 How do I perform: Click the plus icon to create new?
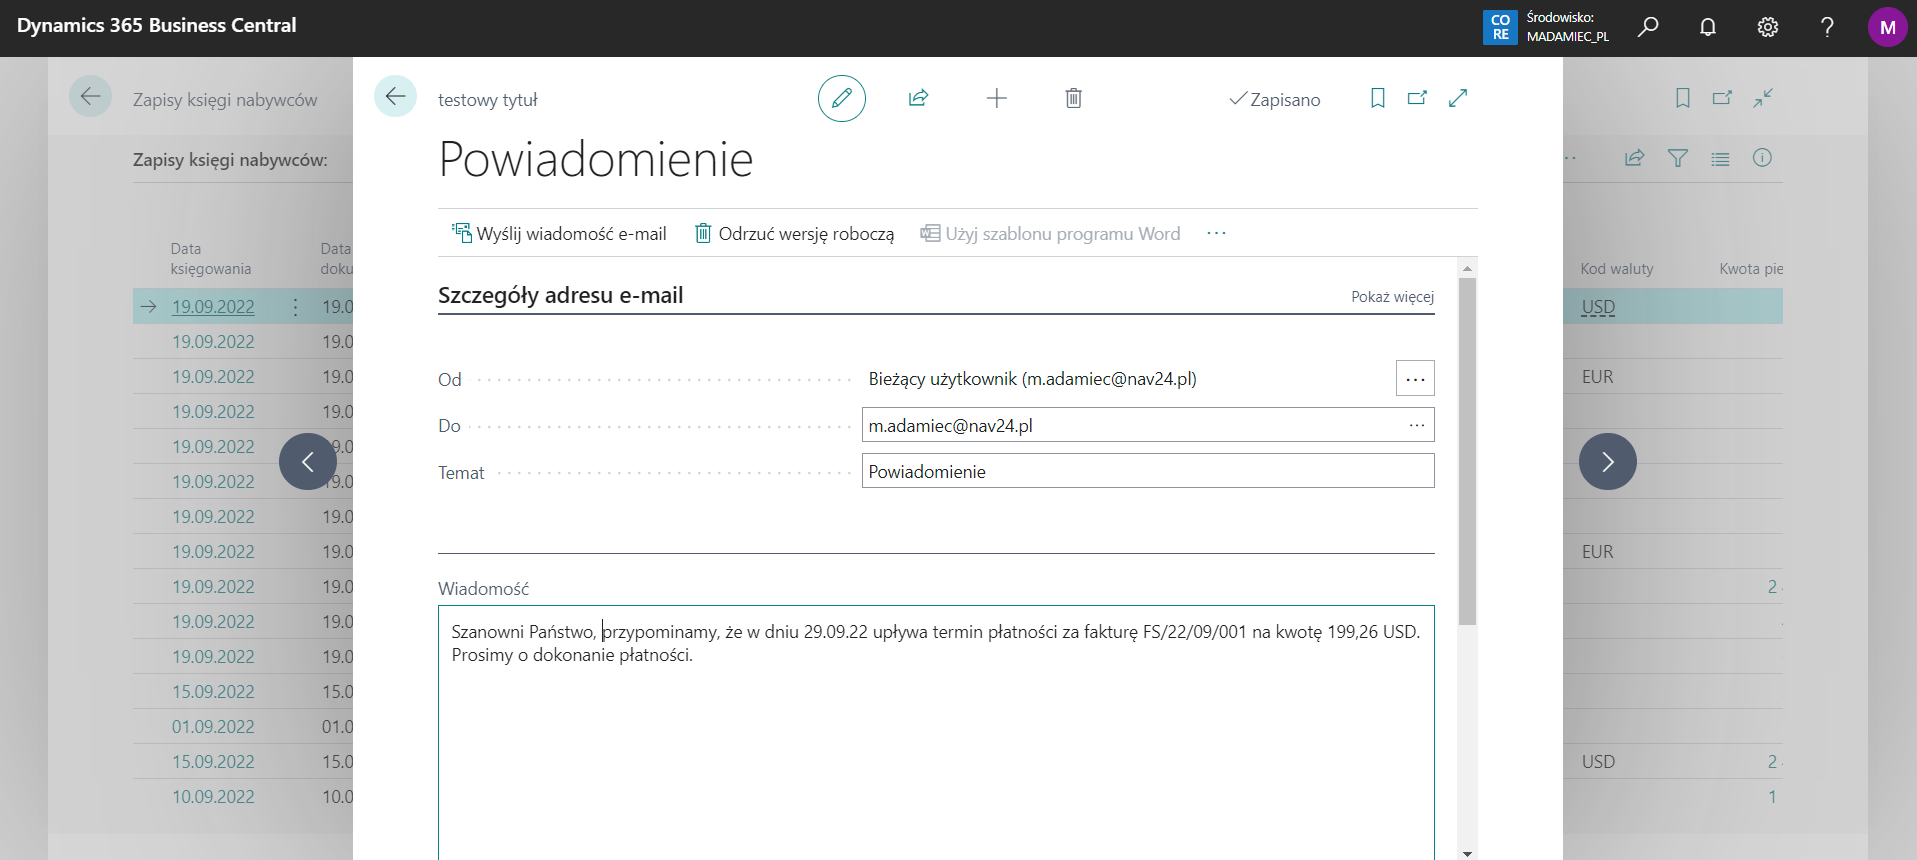[x=996, y=98]
